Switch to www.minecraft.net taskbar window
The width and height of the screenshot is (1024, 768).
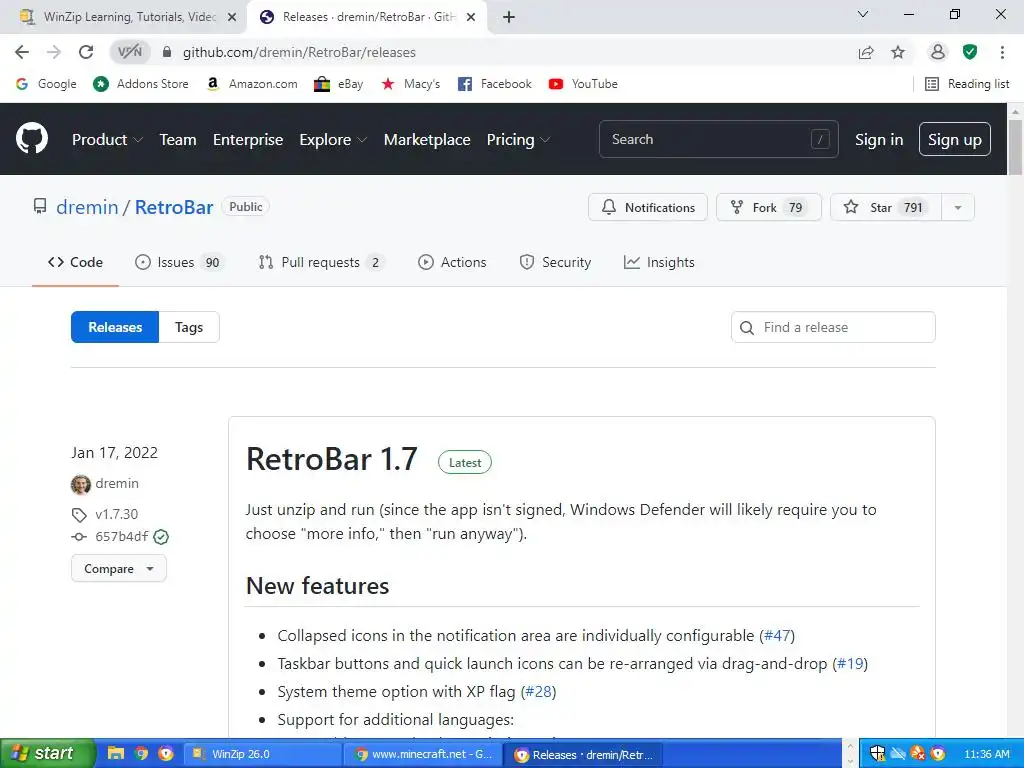point(423,754)
